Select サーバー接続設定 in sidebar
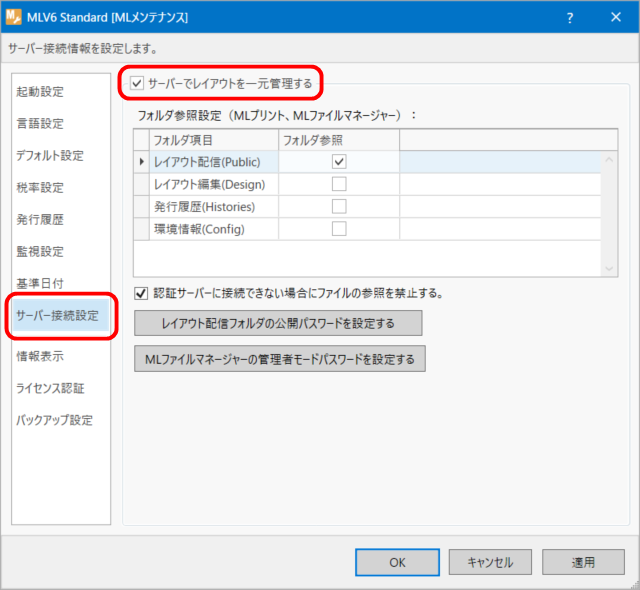The width and height of the screenshot is (640, 590). click(x=61, y=315)
